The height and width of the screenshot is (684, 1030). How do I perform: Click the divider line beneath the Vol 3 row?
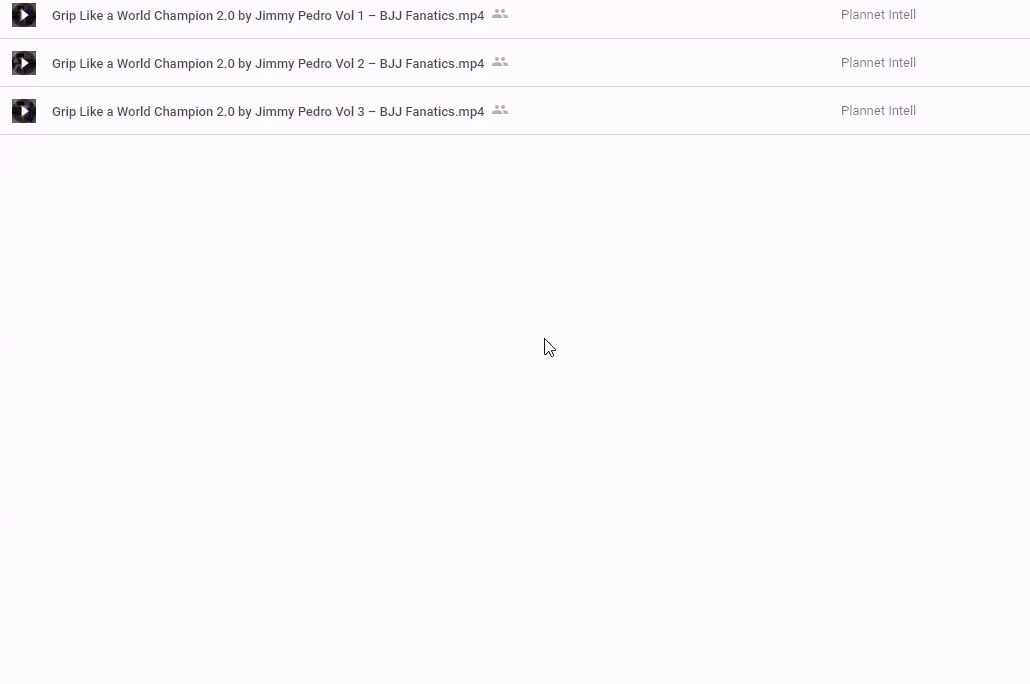pos(515,134)
